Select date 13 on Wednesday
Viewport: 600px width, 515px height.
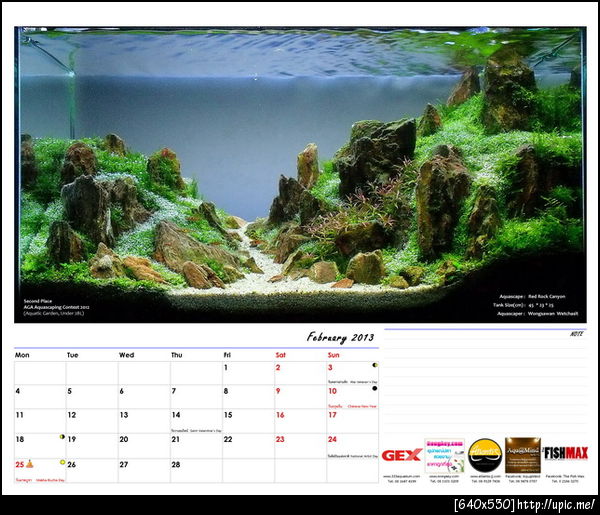(124, 415)
